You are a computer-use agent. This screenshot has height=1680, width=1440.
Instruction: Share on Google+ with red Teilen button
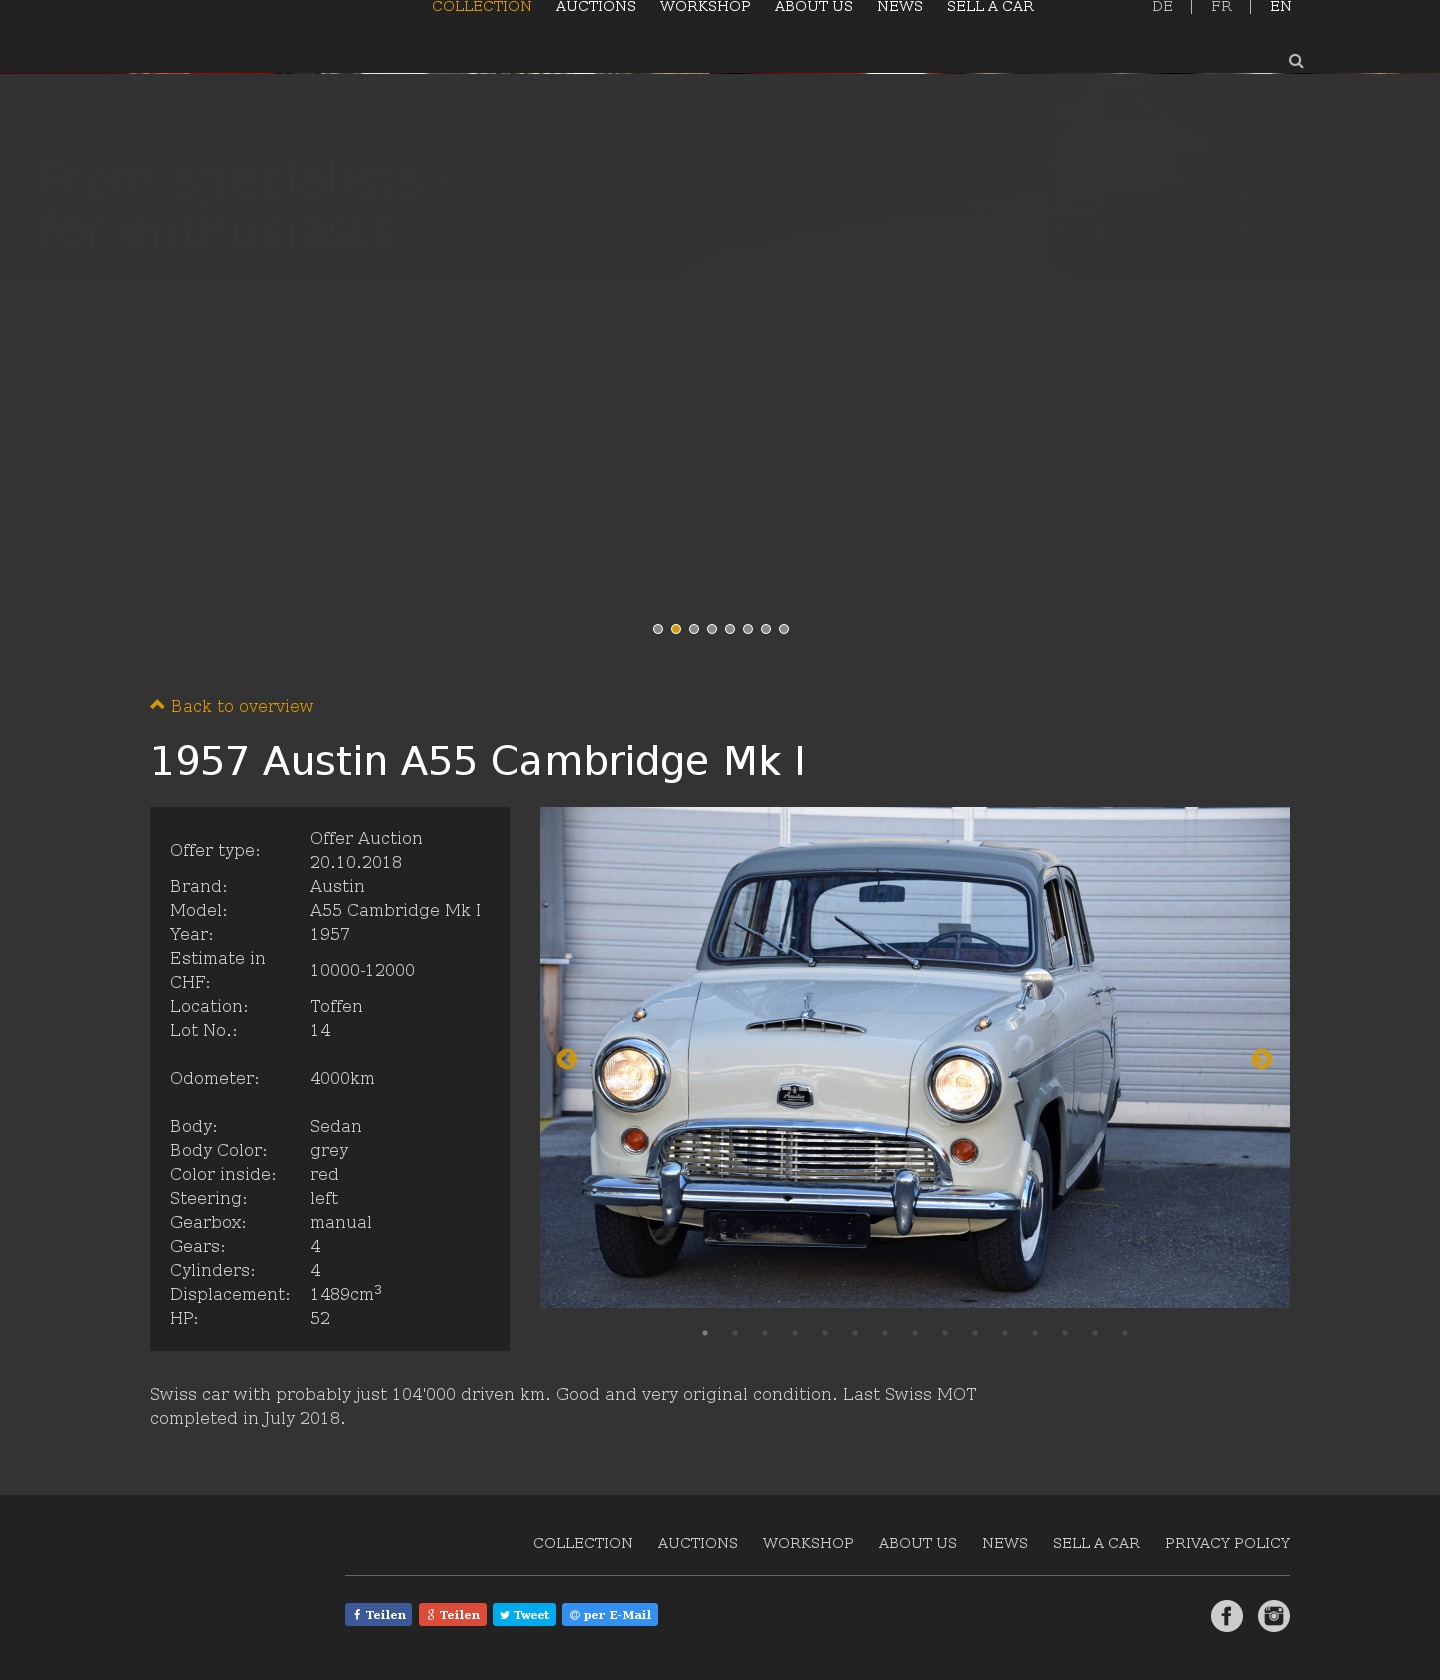coord(453,1615)
